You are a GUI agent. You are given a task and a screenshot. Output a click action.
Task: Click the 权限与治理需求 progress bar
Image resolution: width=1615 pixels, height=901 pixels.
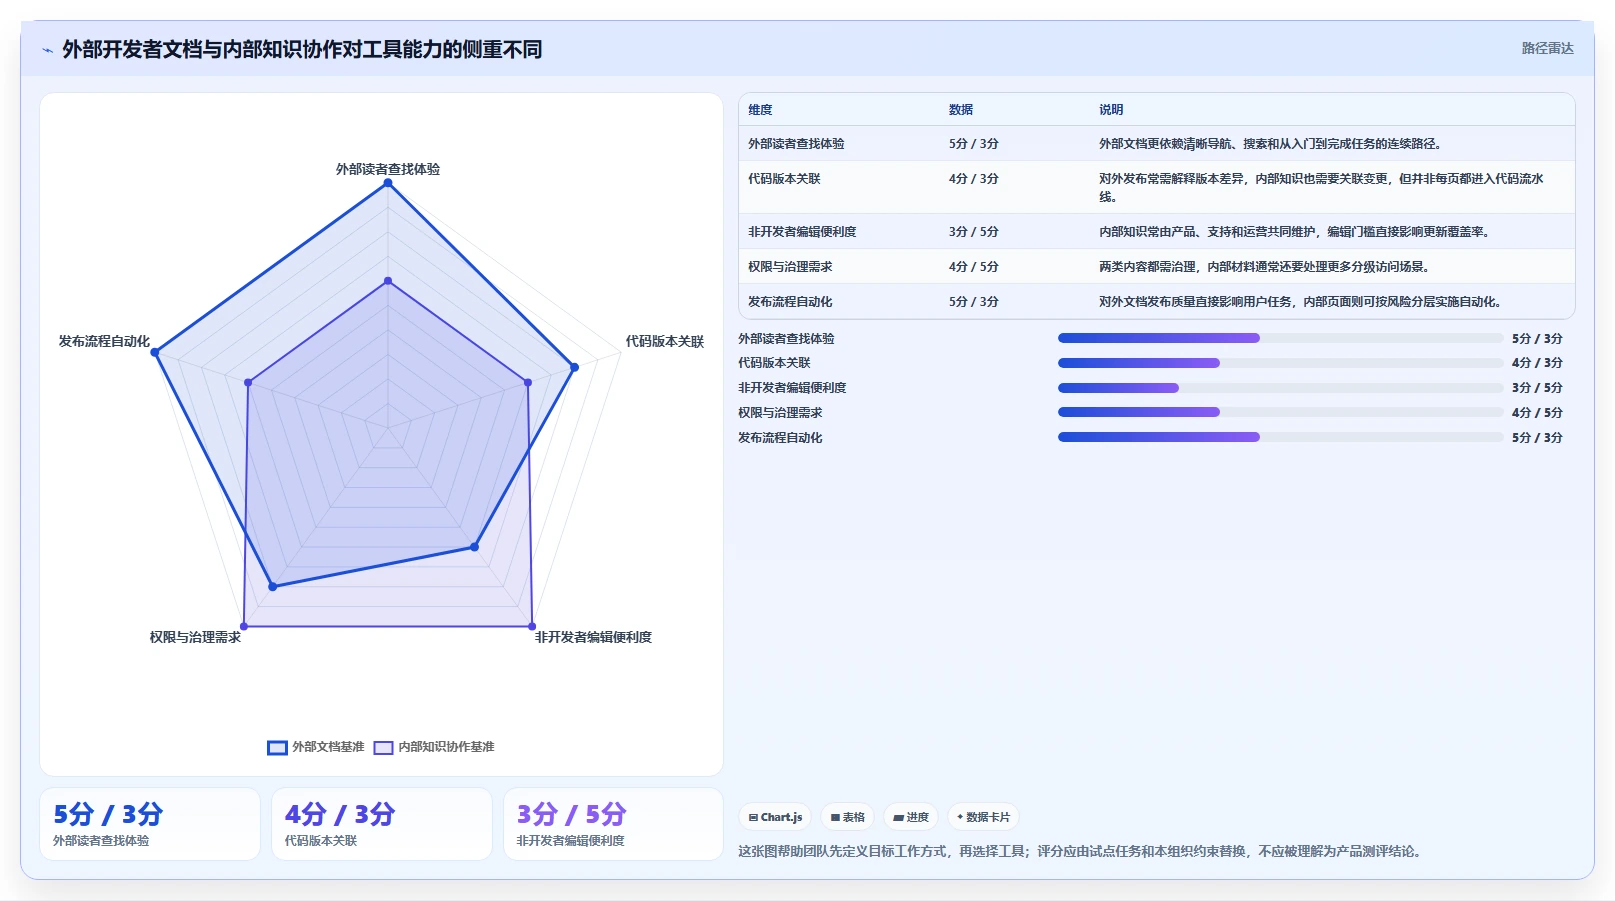click(x=1280, y=412)
